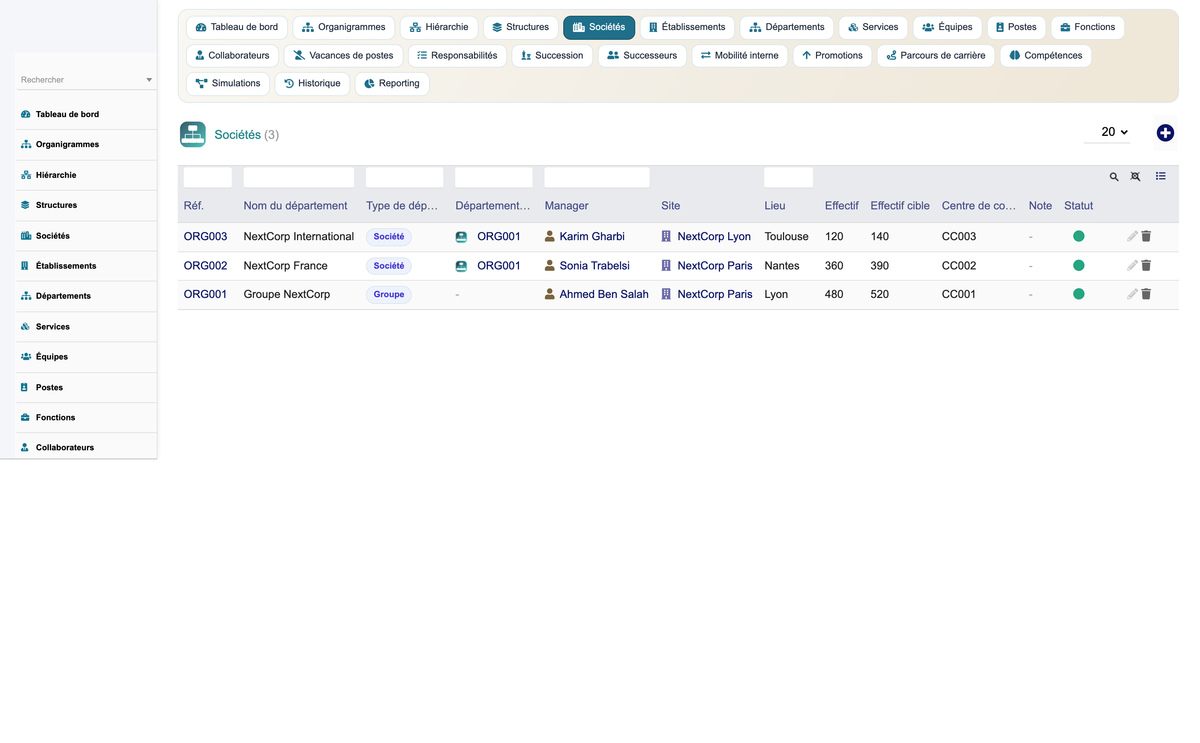This screenshot has width=1200, height=743.
Task: Open ORG002 reference link
Action: (205, 266)
